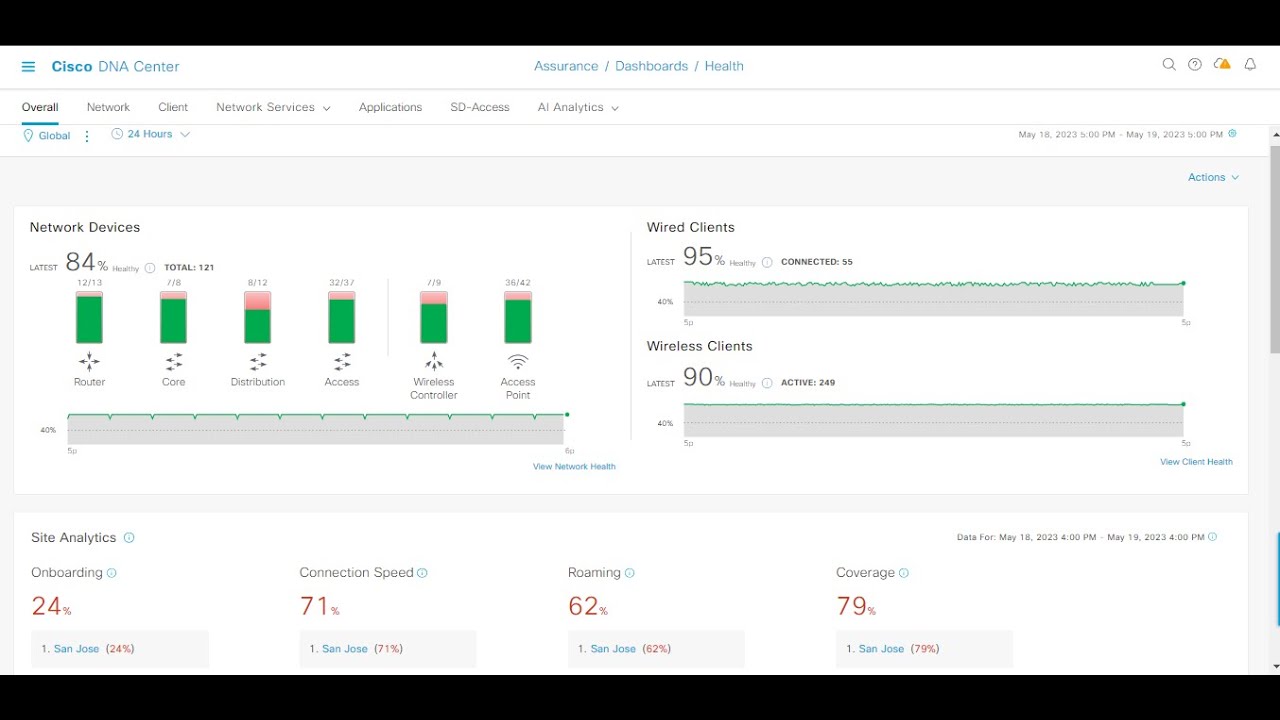Image resolution: width=1280 pixels, height=720 pixels.
Task: Click San Jose under Coverage
Action: click(x=881, y=649)
